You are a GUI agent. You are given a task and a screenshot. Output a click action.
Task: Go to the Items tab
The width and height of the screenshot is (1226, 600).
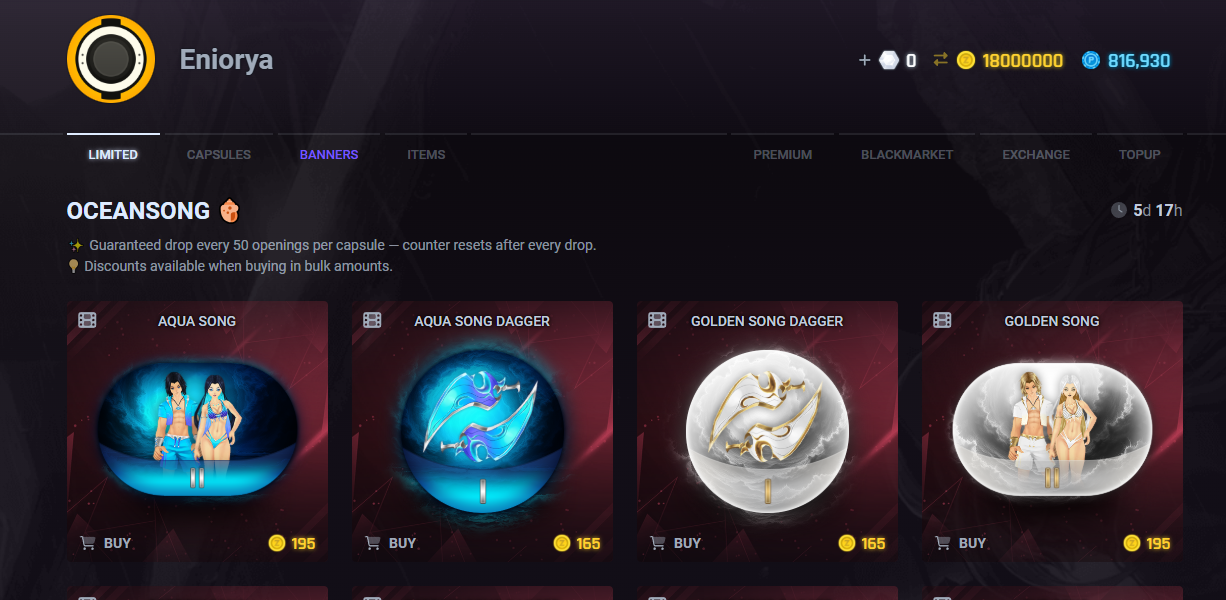pyautogui.click(x=426, y=155)
